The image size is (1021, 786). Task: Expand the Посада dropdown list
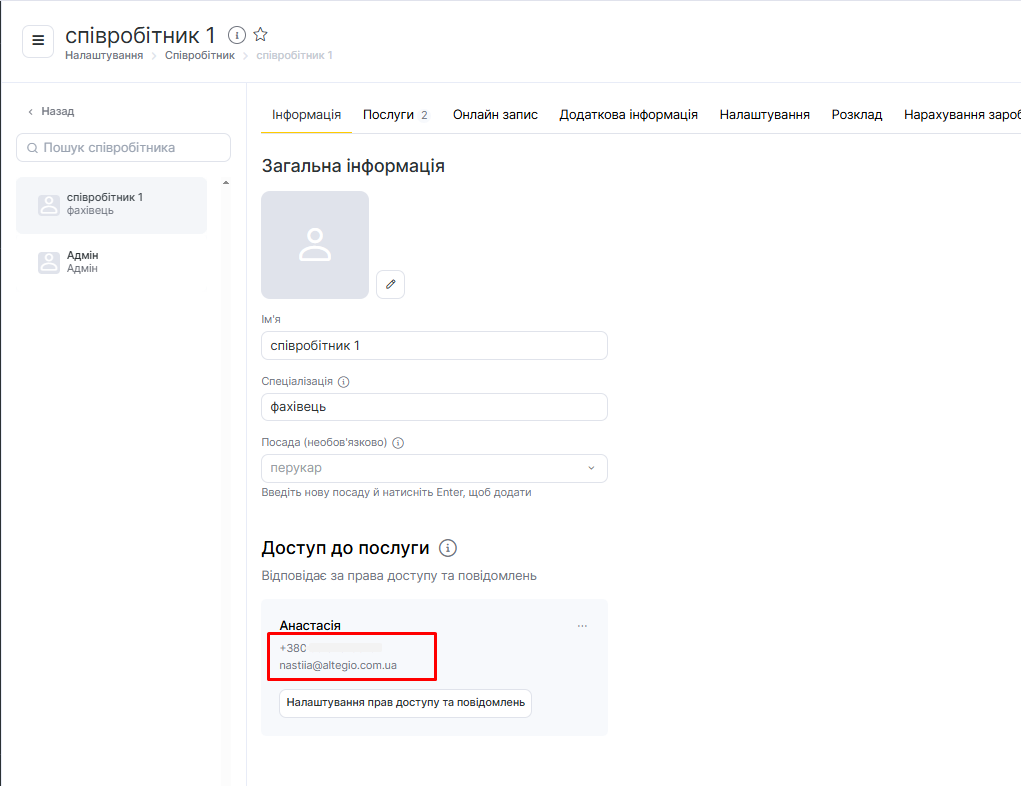590,468
